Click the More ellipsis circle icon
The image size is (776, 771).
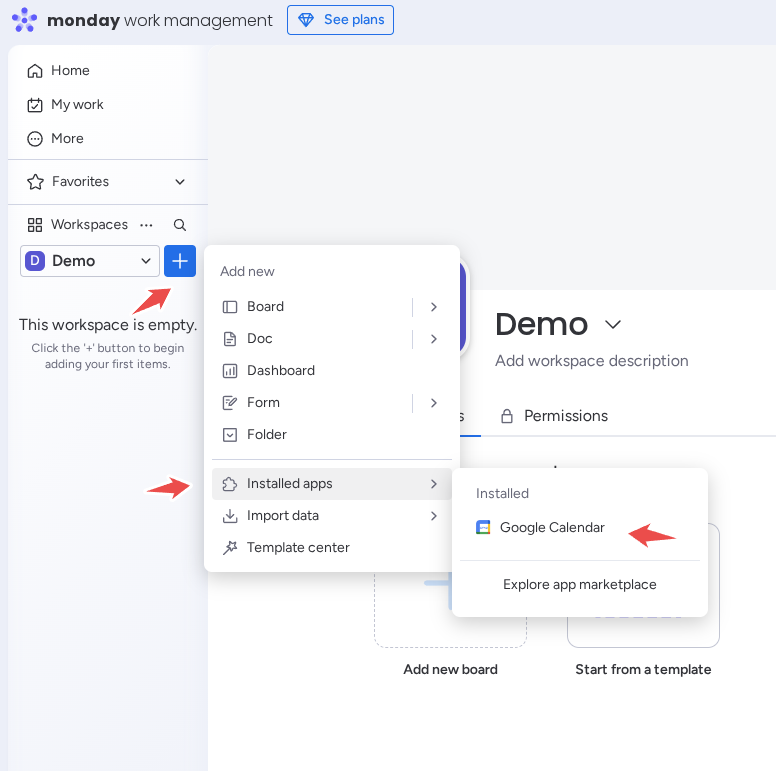35,139
